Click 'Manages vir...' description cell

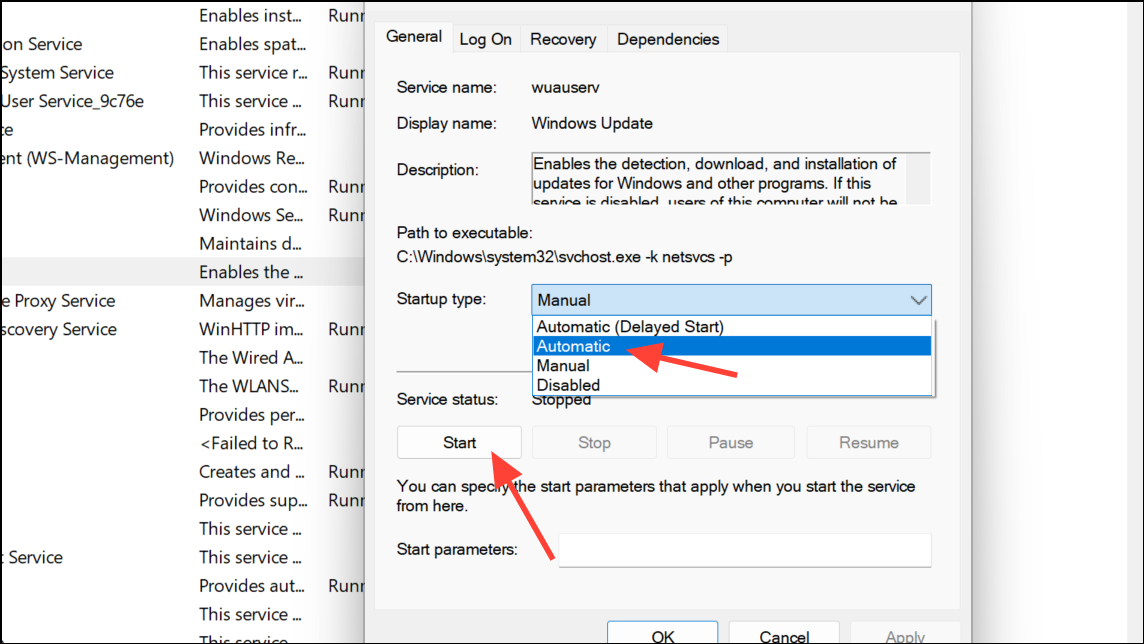coord(252,300)
